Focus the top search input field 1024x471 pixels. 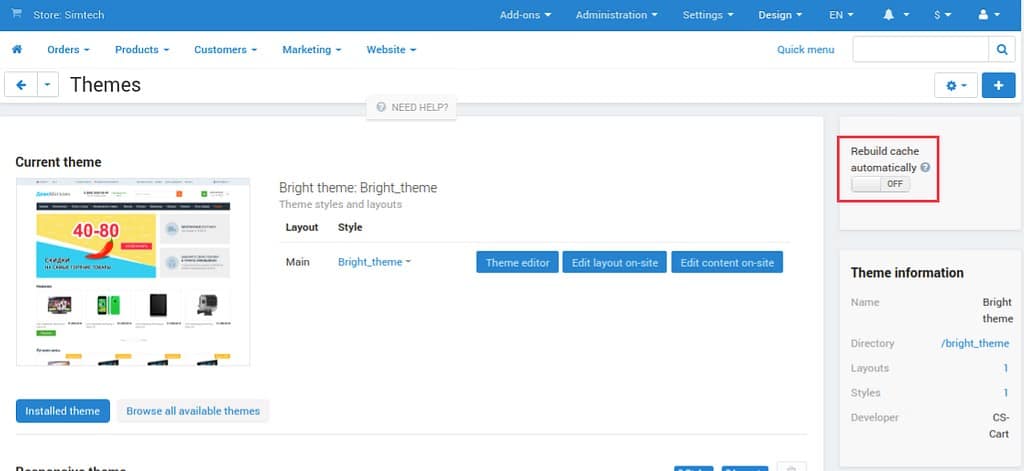click(920, 49)
